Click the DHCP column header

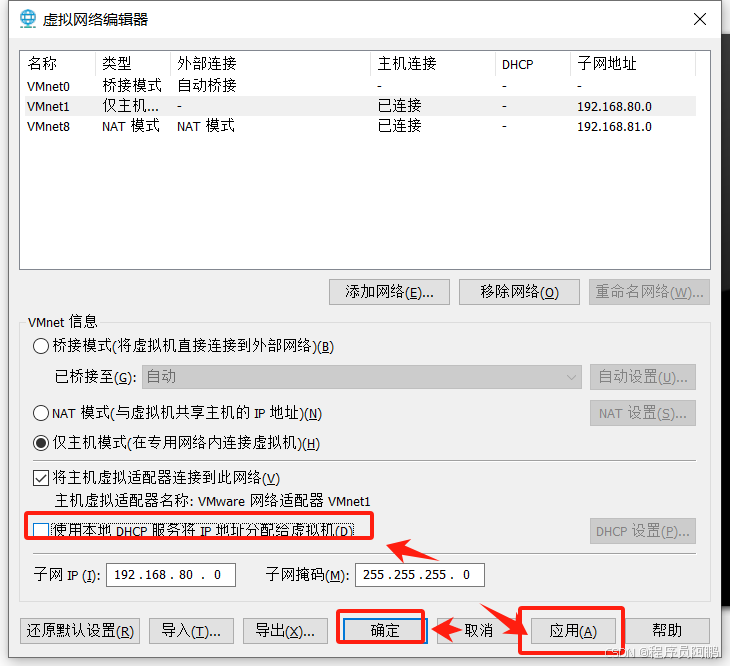point(533,63)
